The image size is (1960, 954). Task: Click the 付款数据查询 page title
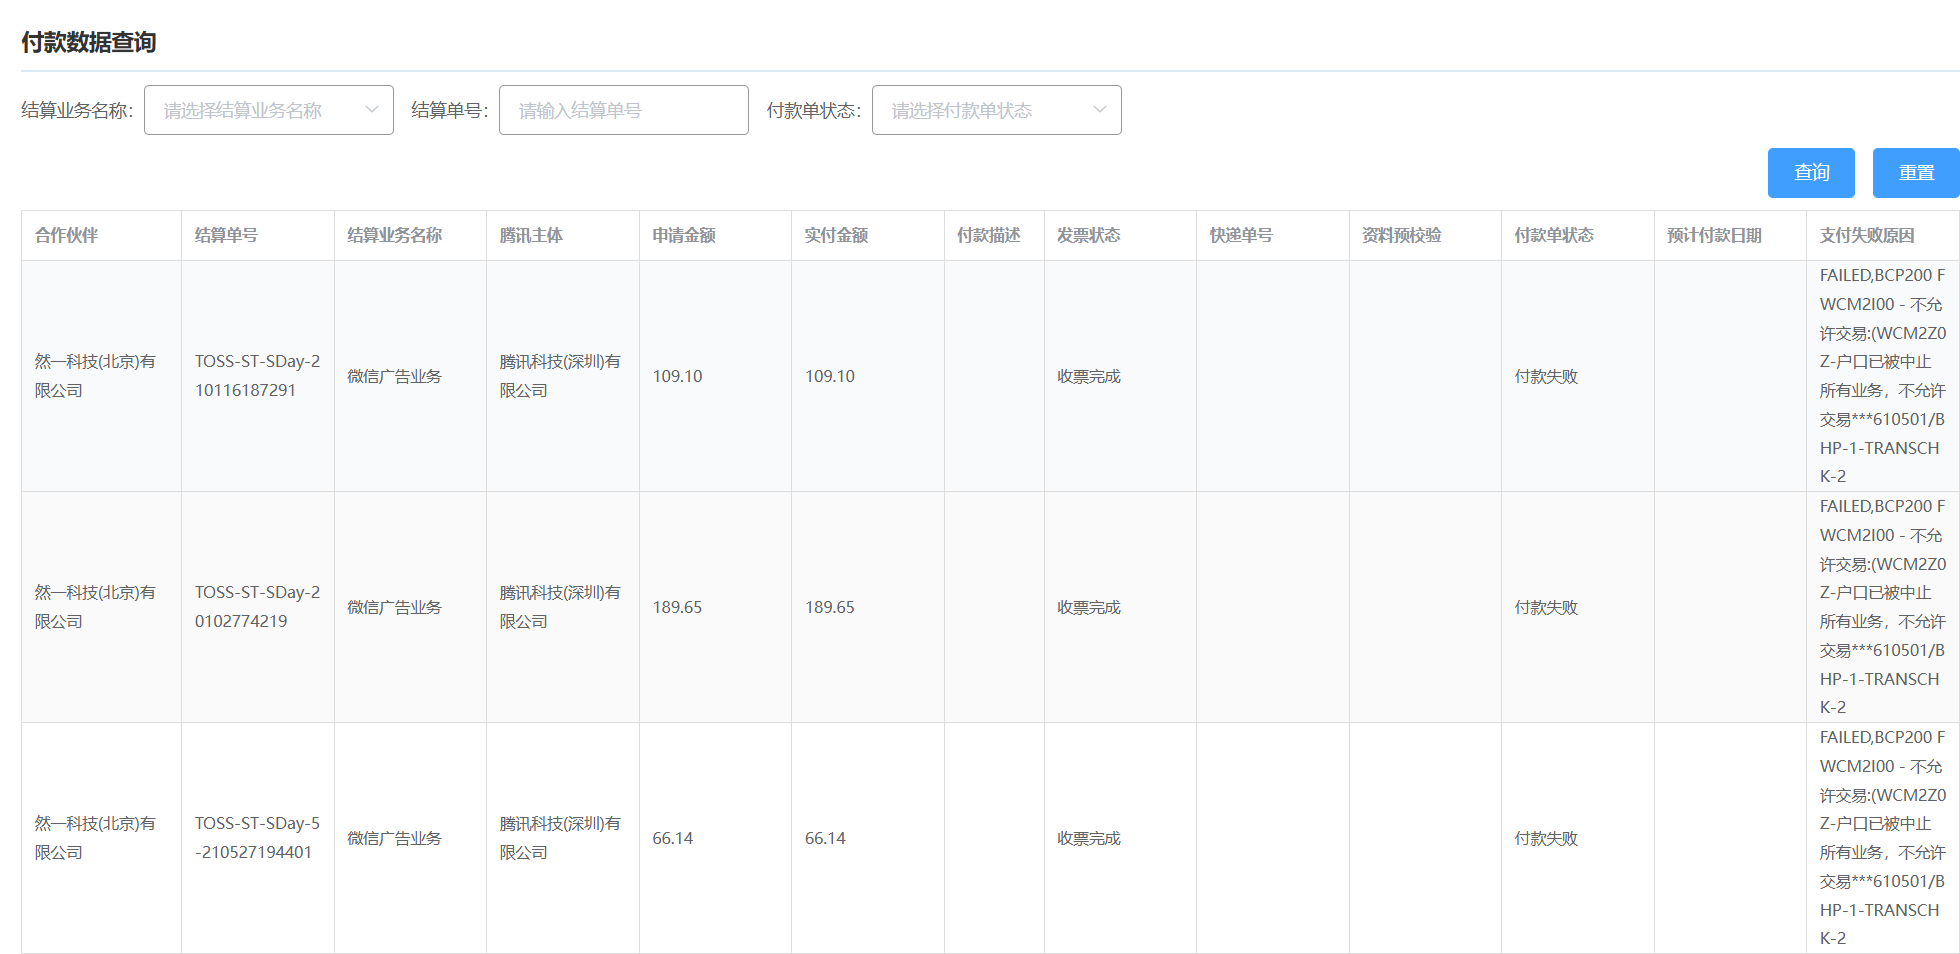click(89, 42)
